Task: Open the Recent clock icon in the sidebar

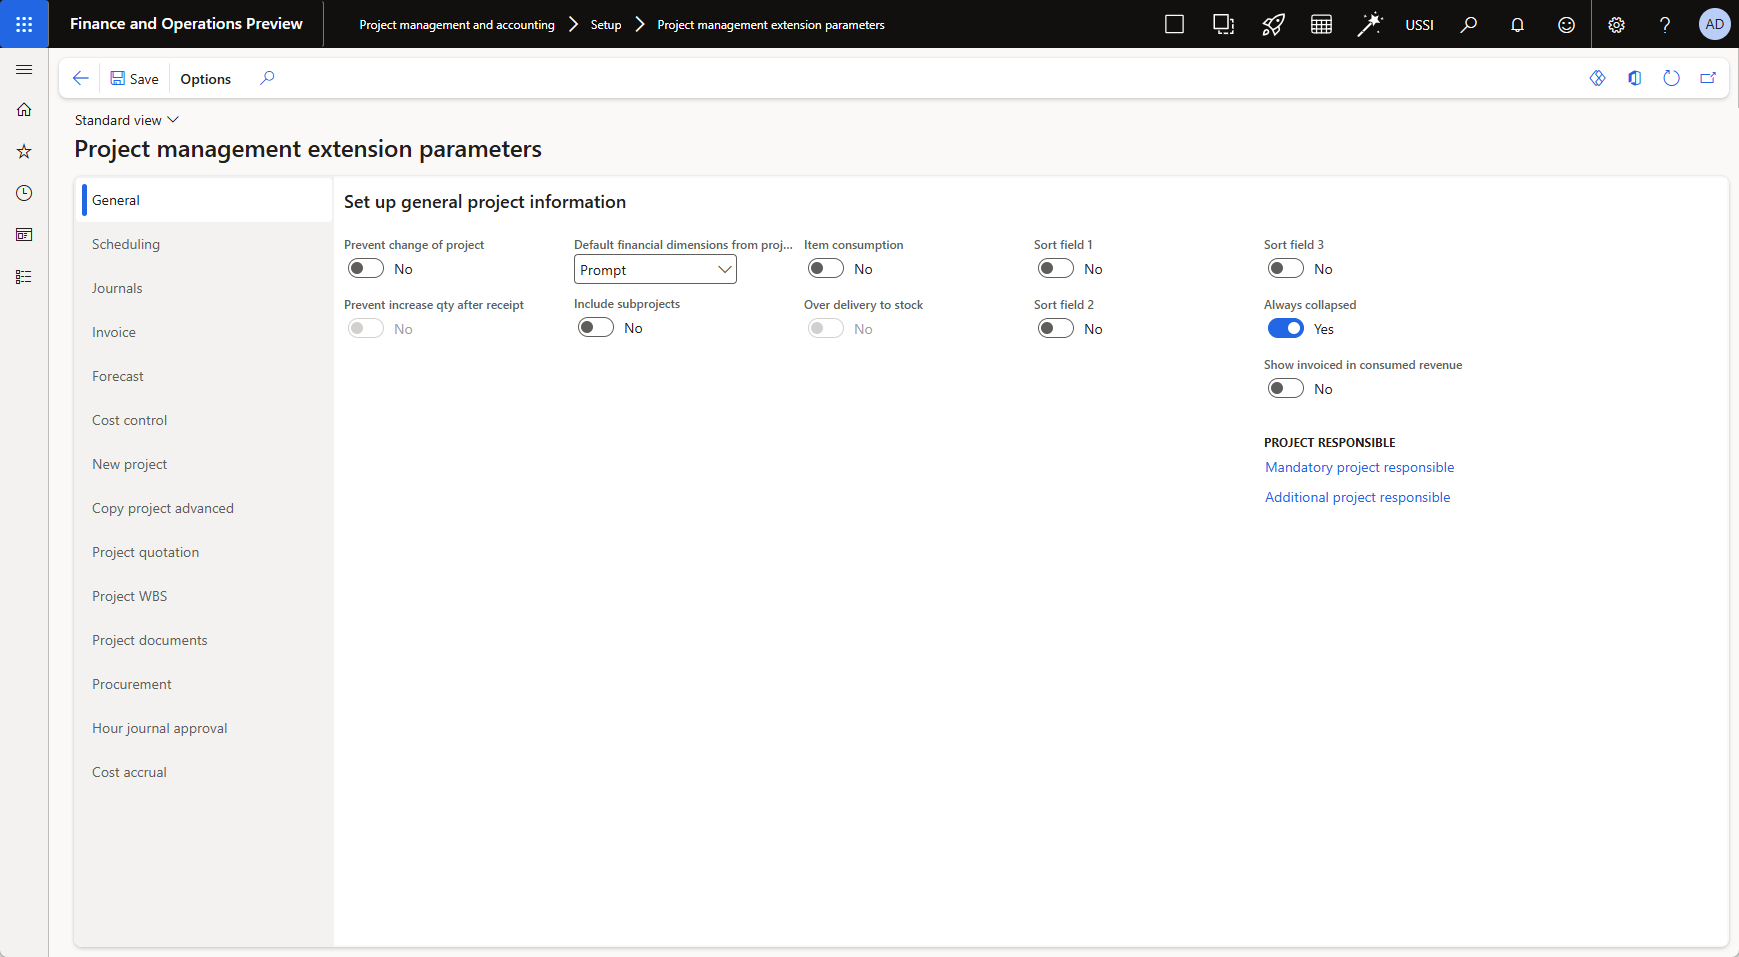Action: (24, 193)
